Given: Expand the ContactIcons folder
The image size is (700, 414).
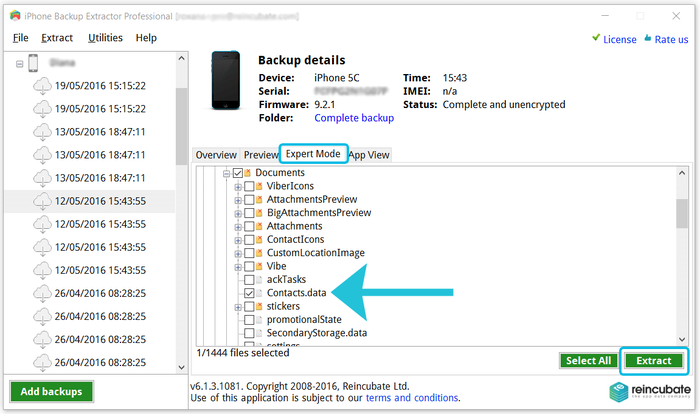Looking at the screenshot, I should [238, 240].
